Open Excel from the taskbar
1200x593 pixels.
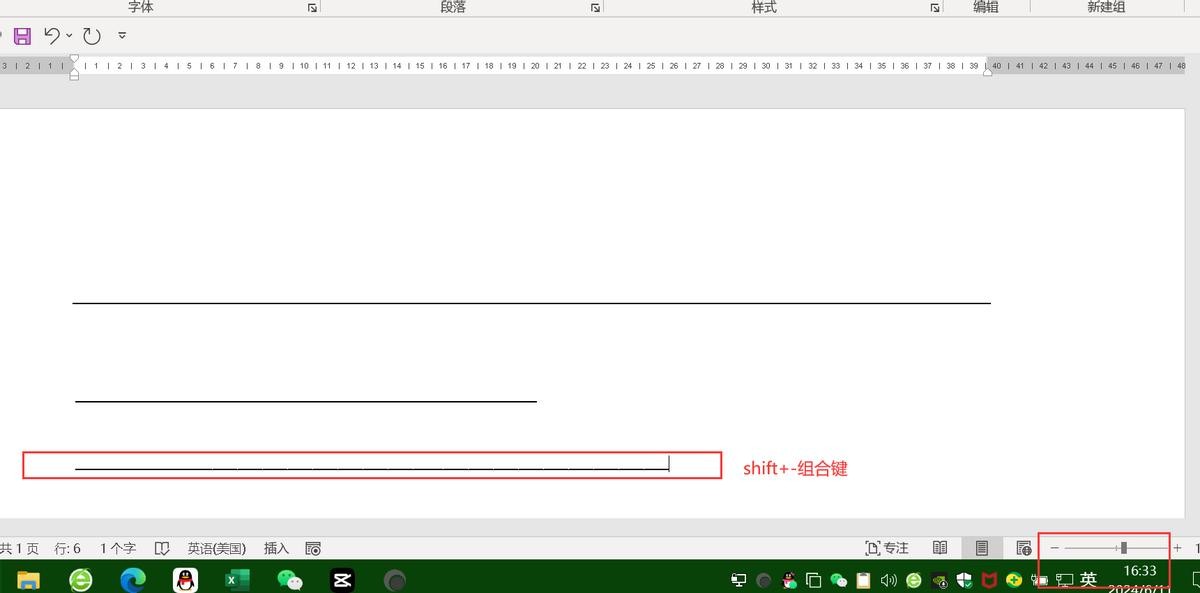[237, 579]
